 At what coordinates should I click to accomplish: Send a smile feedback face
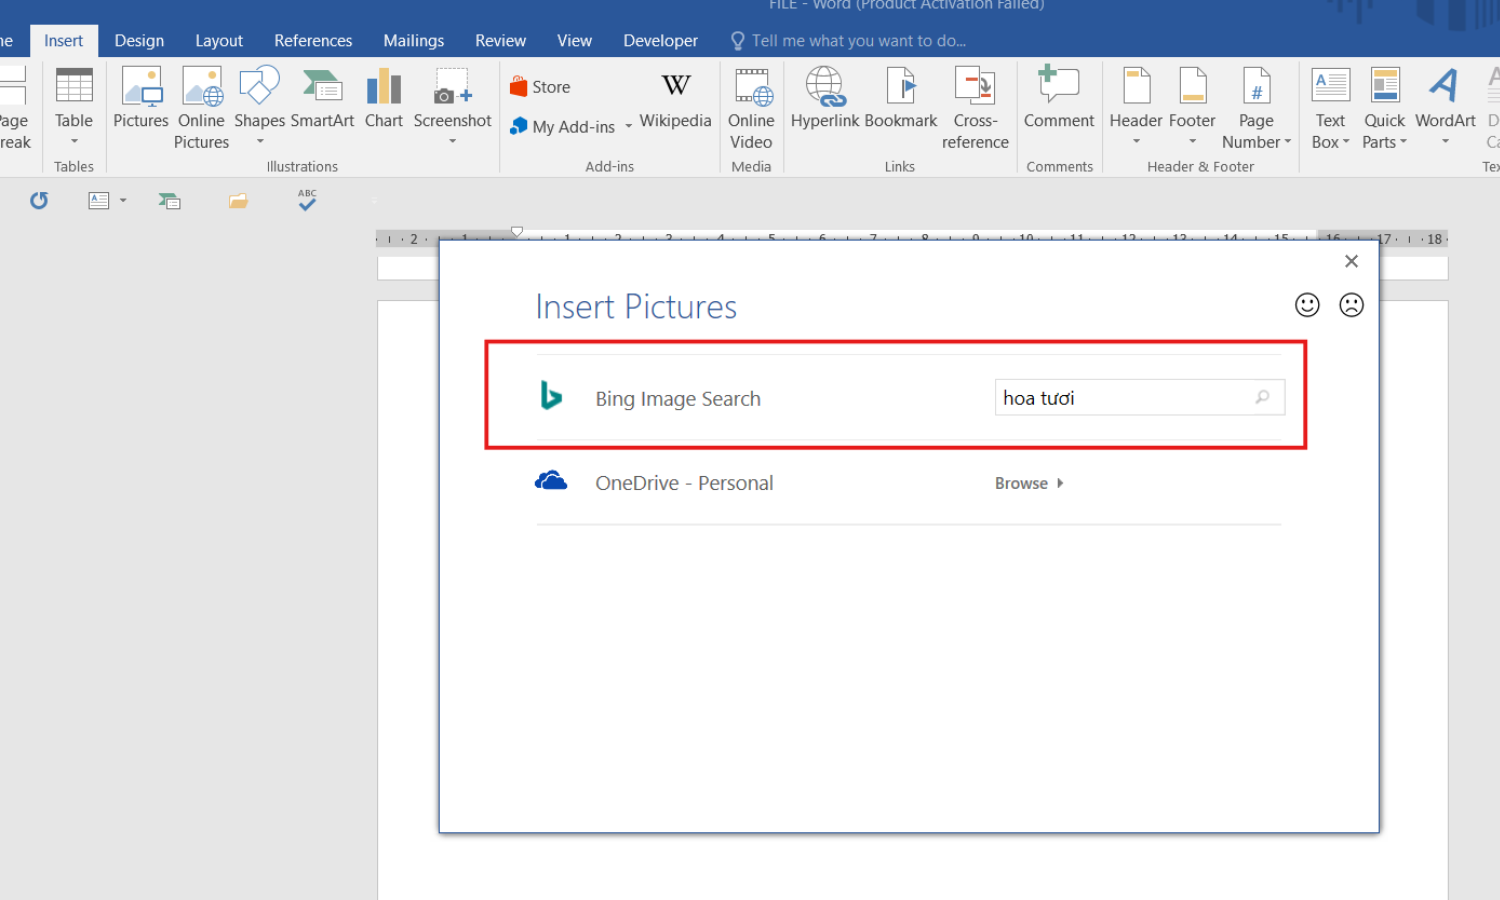click(x=1307, y=305)
